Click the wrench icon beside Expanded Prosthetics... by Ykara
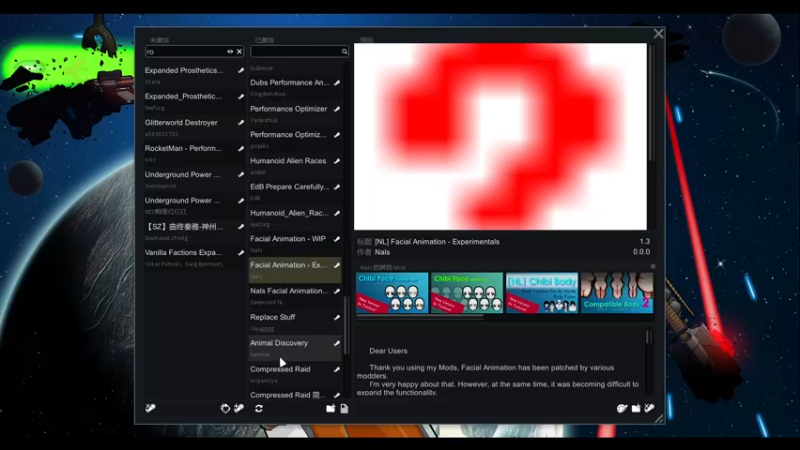This screenshot has height=450, width=800. 240,70
